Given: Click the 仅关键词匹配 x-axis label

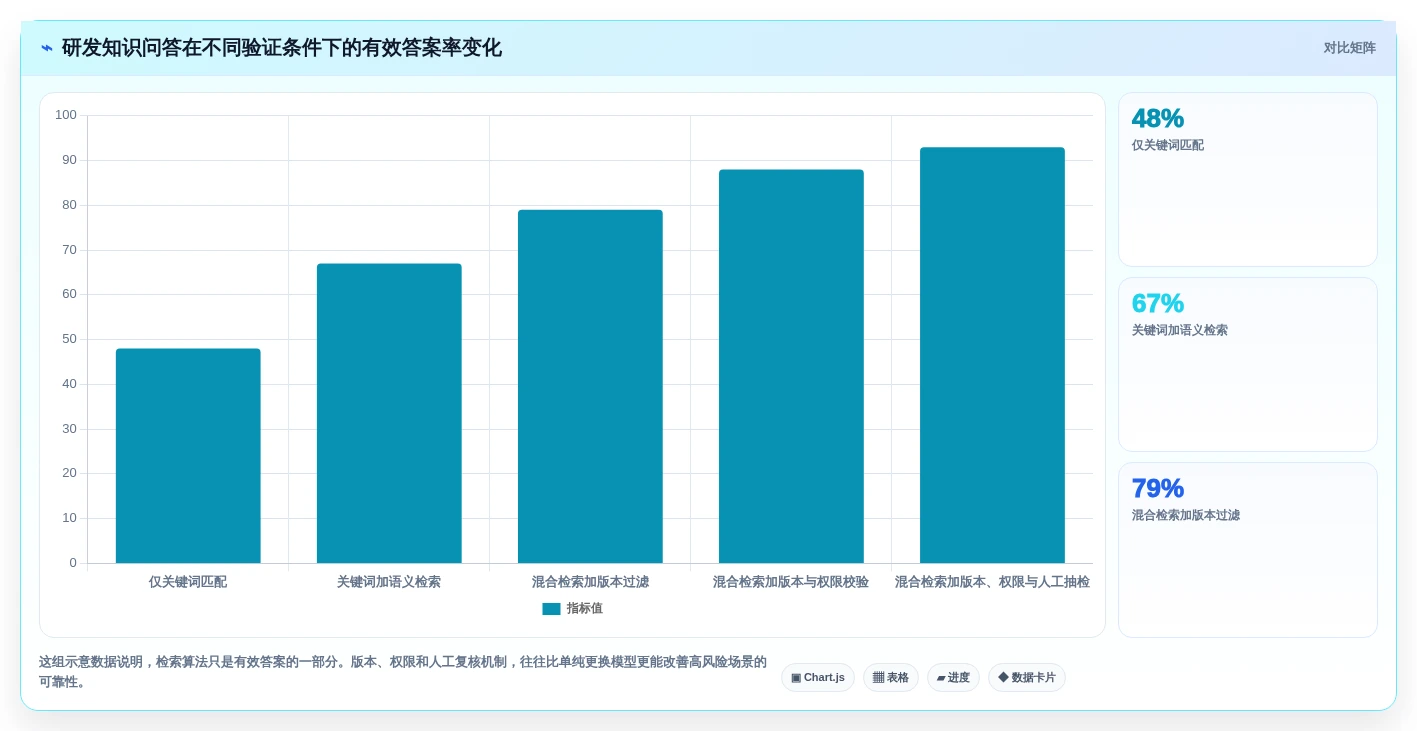Looking at the screenshot, I should pos(188,582).
